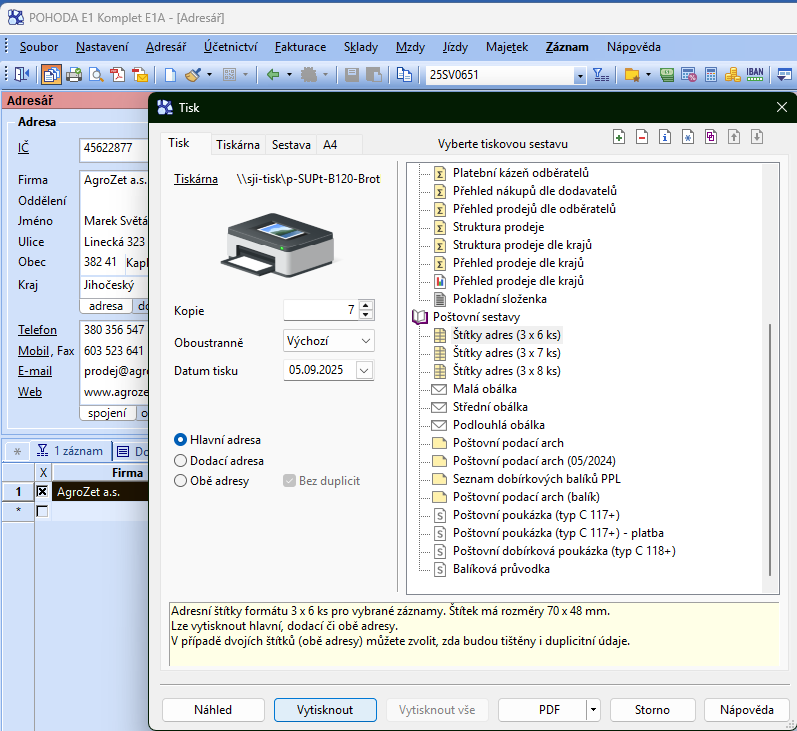The image size is (797, 731).
Task: Click the printer icon in main toolbar
Action: 74,75
